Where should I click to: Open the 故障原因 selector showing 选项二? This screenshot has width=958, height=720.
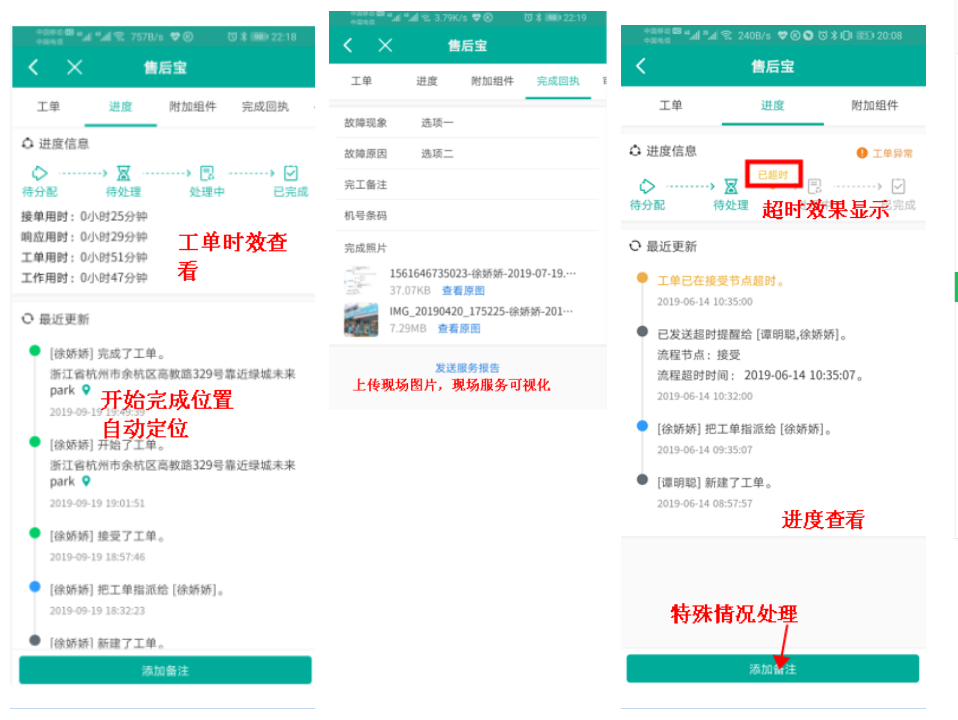437,154
